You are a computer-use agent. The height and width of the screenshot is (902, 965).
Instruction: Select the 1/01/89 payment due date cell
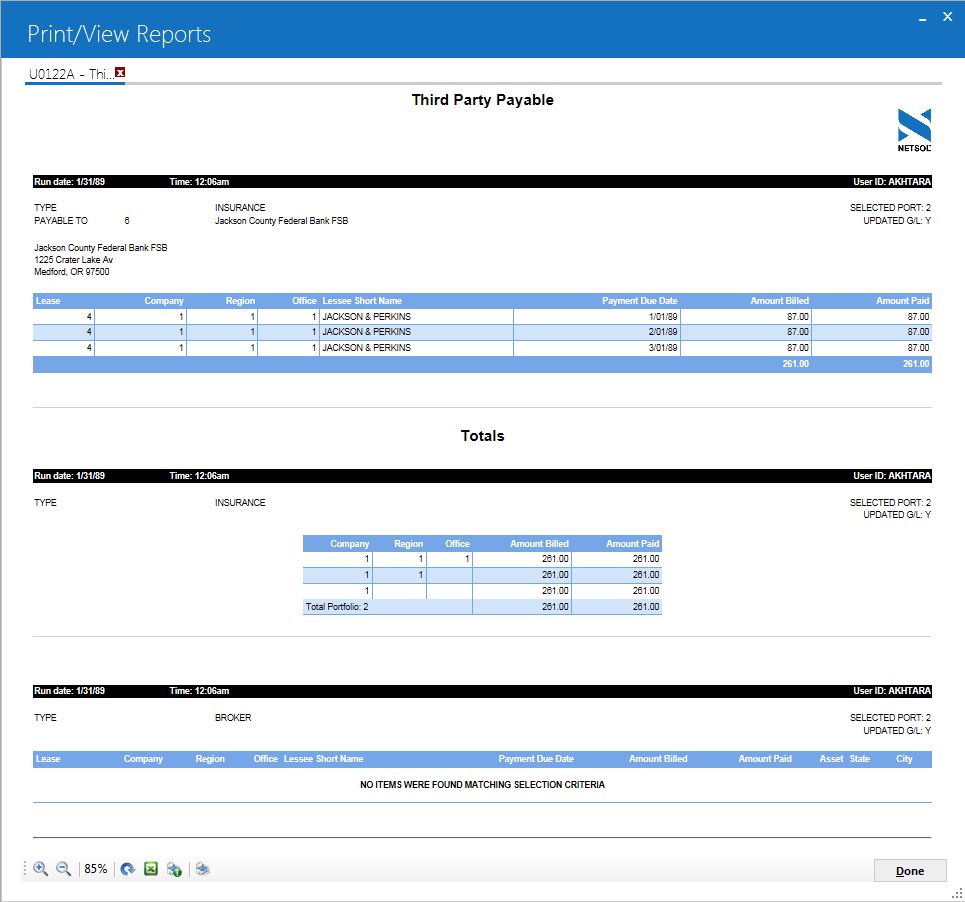click(x=597, y=316)
